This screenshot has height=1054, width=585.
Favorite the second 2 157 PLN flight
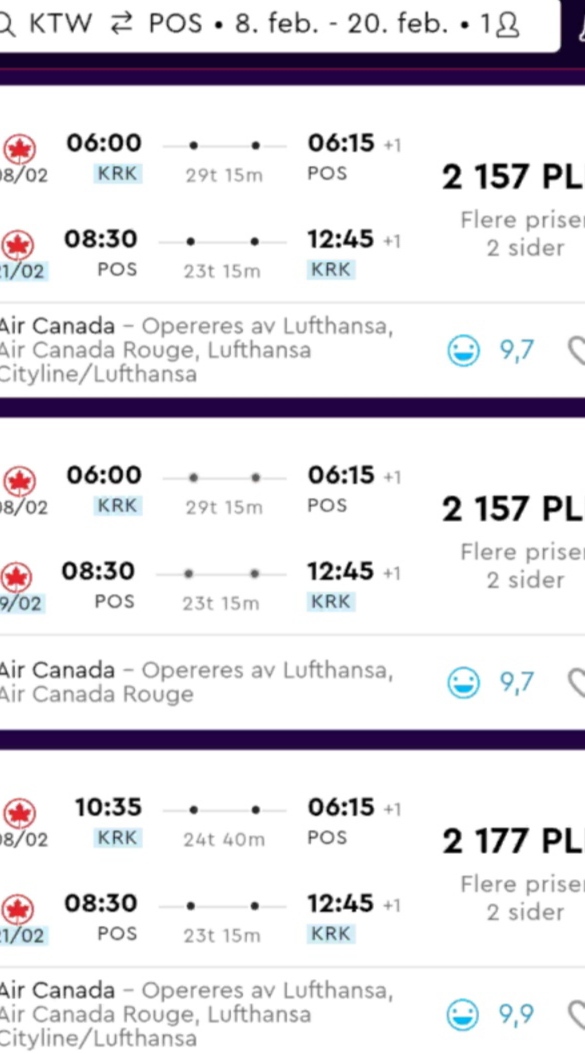(576, 683)
